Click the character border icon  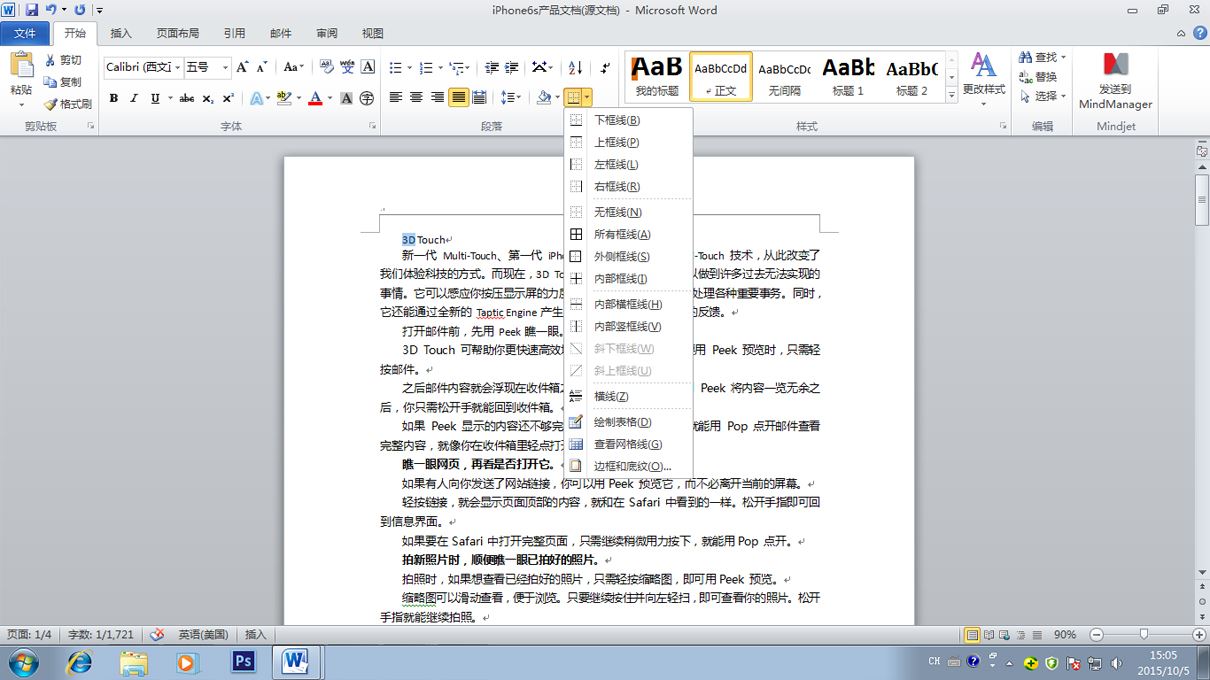coord(368,67)
